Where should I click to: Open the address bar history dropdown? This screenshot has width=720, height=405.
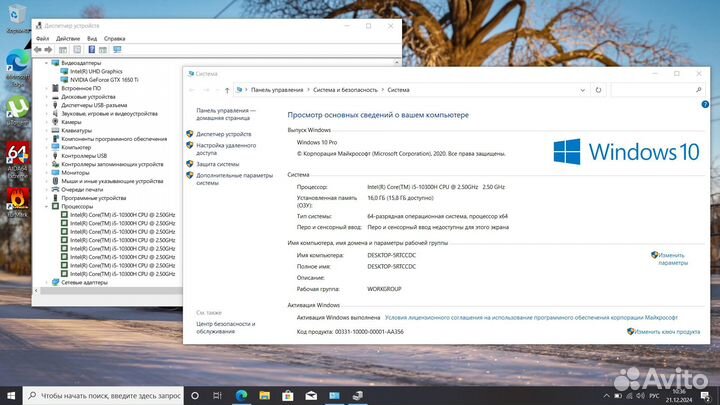pyautogui.click(x=582, y=90)
